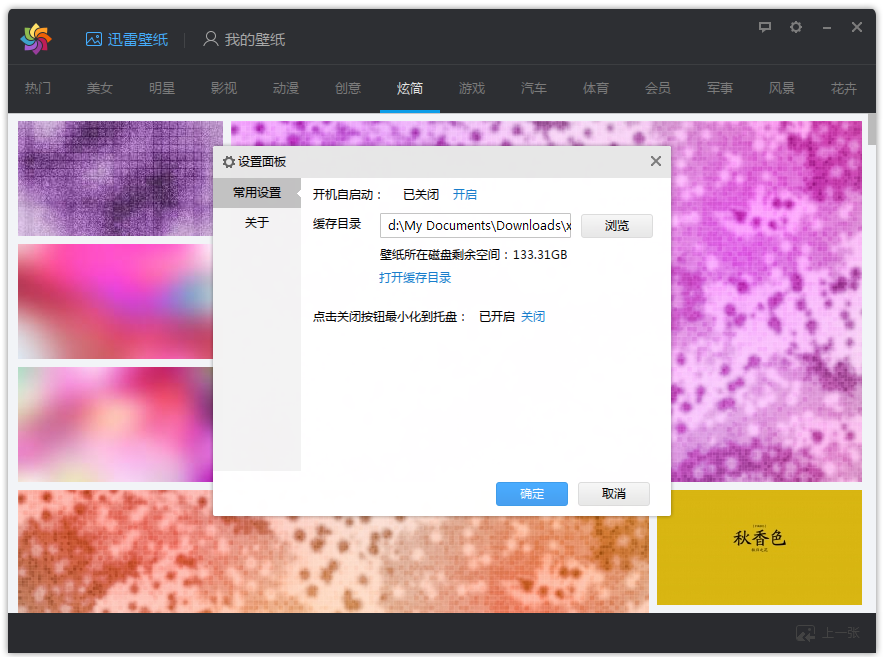Open the 关于 settings page
The height and width of the screenshot is (657, 883).
point(257,222)
